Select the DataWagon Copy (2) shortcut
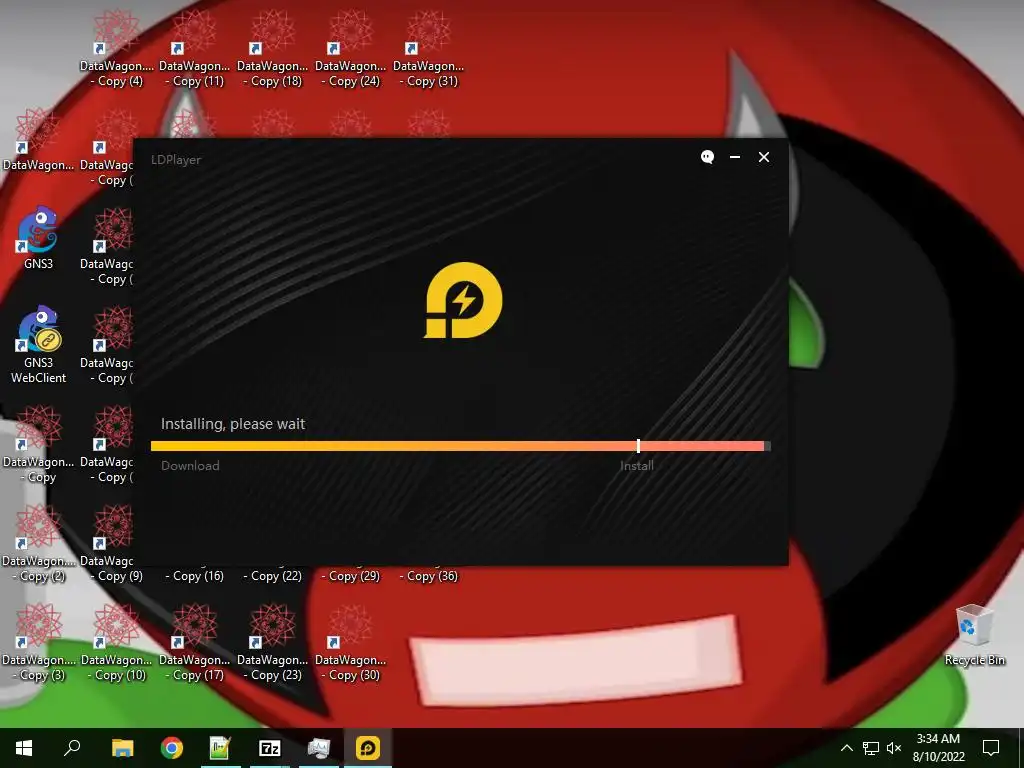This screenshot has width=1024, height=768. 39,543
